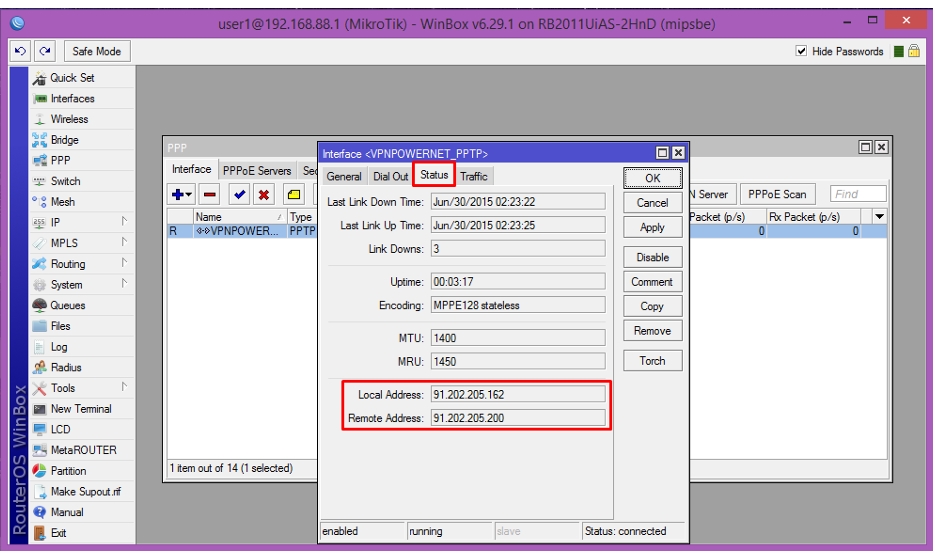937x555 pixels.
Task: Click the Encoding field MPPE128 stateless
Action: (x=518, y=305)
